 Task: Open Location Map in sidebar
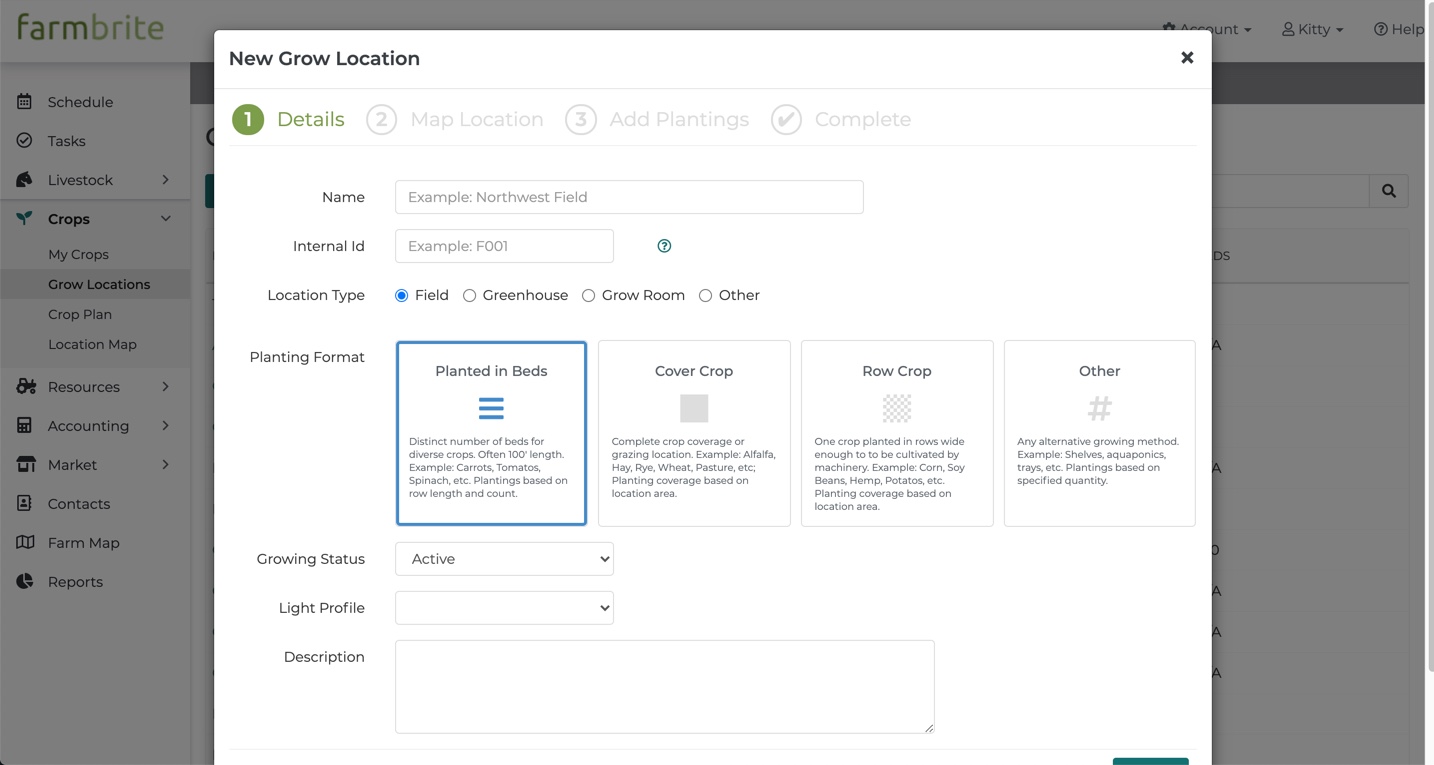[92, 344]
